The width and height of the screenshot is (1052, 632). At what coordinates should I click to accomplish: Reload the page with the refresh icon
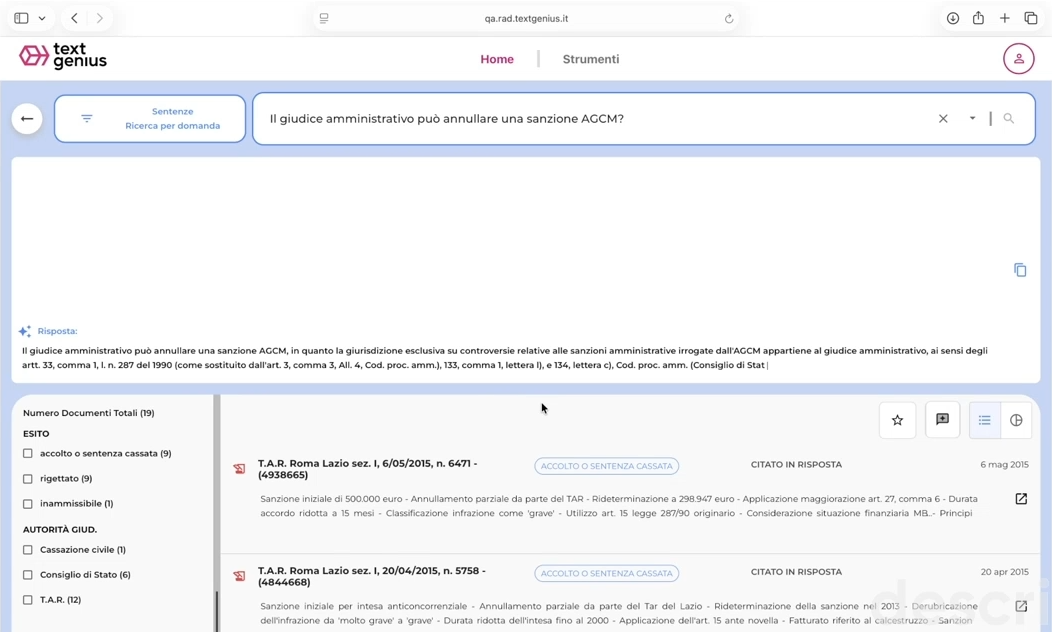[729, 18]
